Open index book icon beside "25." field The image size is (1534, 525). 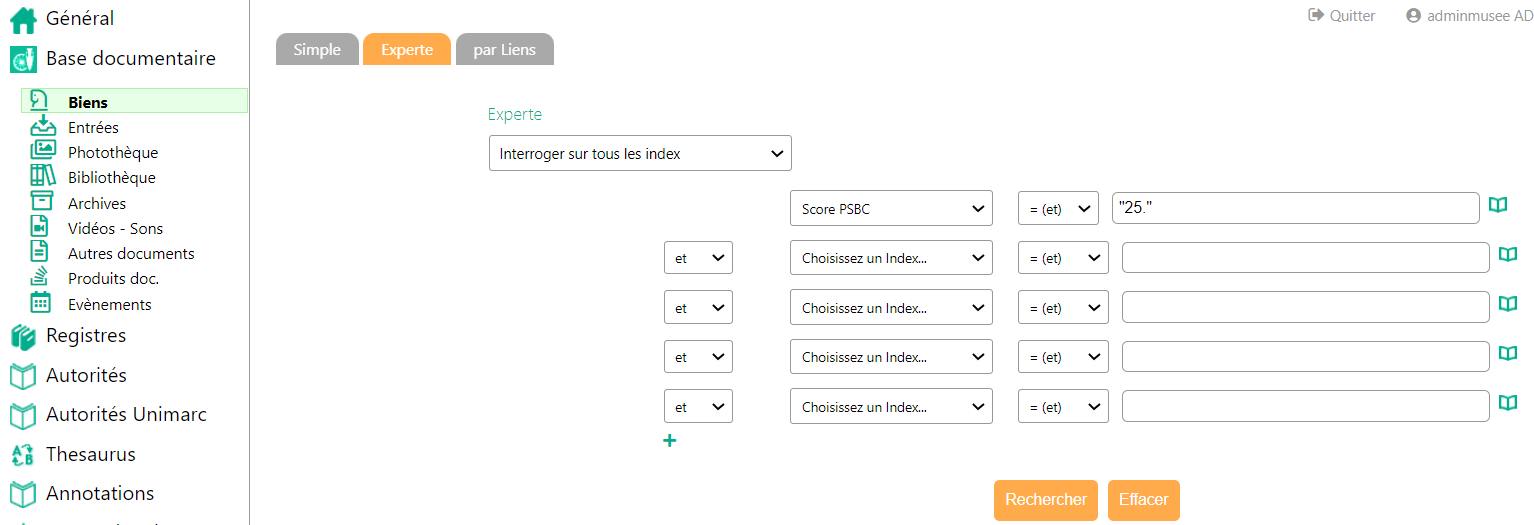[x=1497, y=205]
